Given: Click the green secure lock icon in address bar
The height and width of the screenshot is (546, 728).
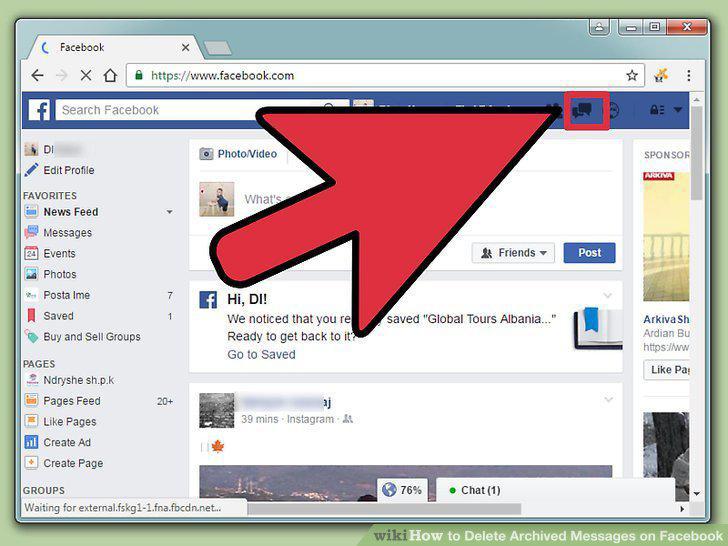Looking at the screenshot, I should coord(138,75).
